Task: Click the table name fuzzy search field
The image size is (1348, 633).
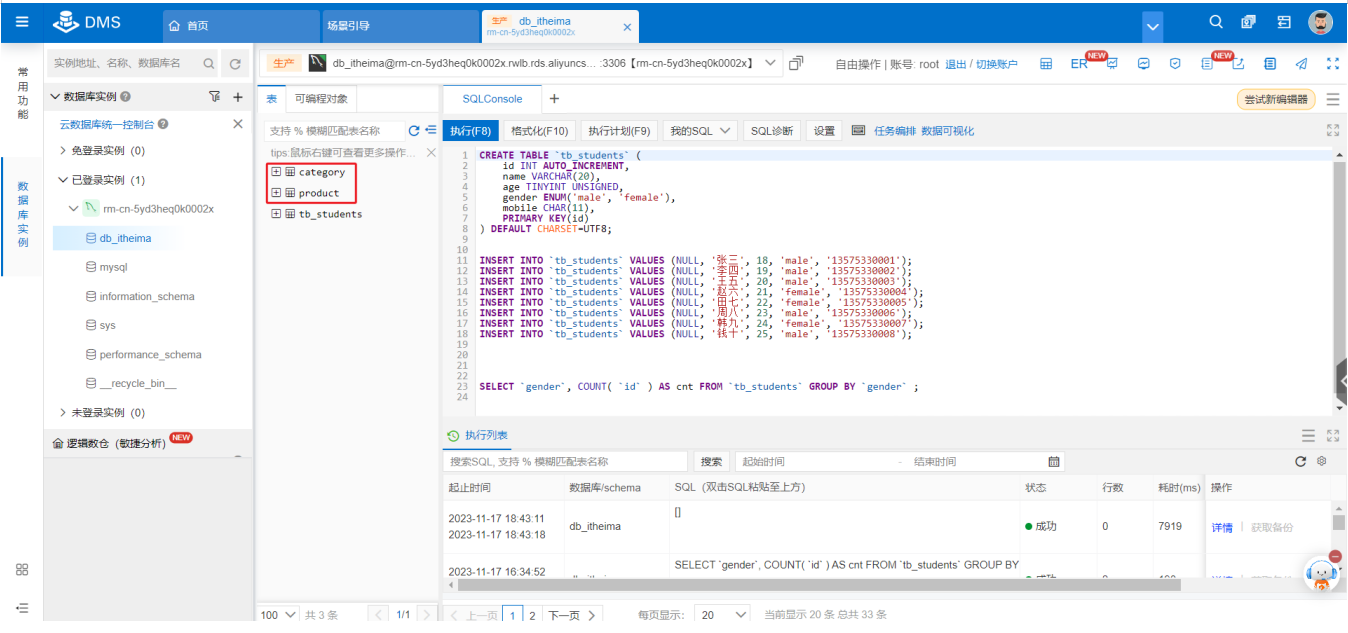Action: click(334, 130)
